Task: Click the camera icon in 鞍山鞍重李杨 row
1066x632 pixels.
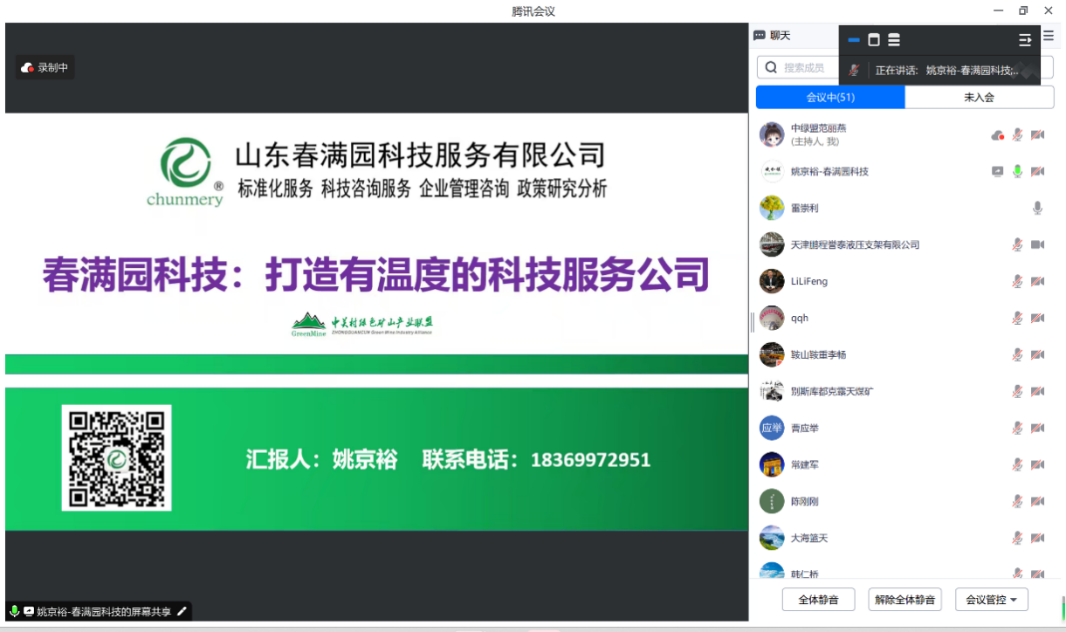Action: click(1037, 355)
